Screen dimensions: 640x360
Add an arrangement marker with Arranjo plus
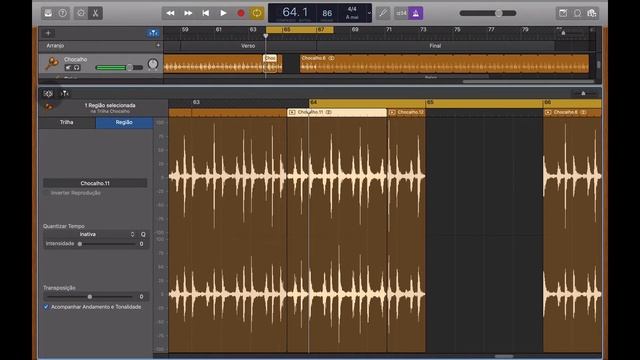click(158, 45)
